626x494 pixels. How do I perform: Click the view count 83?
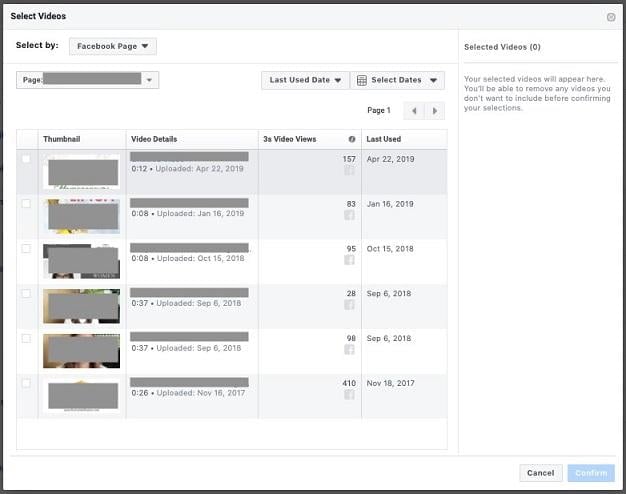pyautogui.click(x=351, y=204)
